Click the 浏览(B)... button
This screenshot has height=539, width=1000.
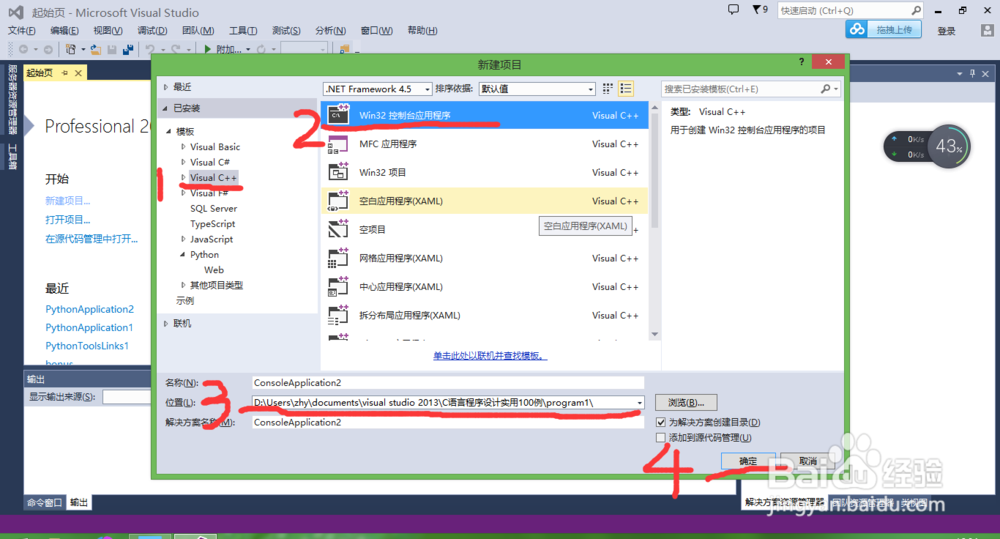pyautogui.click(x=686, y=402)
